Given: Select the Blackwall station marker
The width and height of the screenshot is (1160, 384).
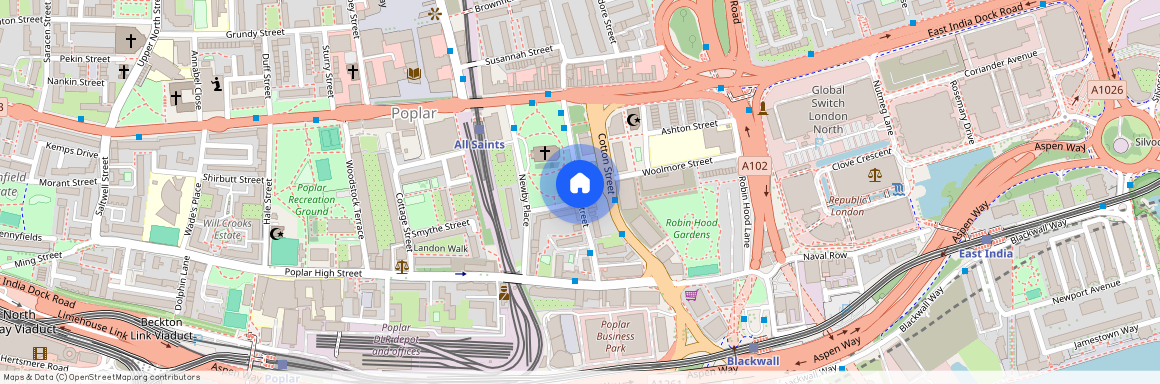Looking at the screenshot, I should click(x=753, y=347).
